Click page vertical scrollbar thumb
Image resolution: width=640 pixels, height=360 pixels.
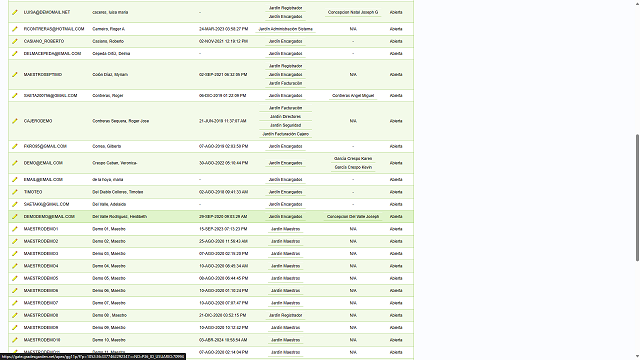(637, 198)
